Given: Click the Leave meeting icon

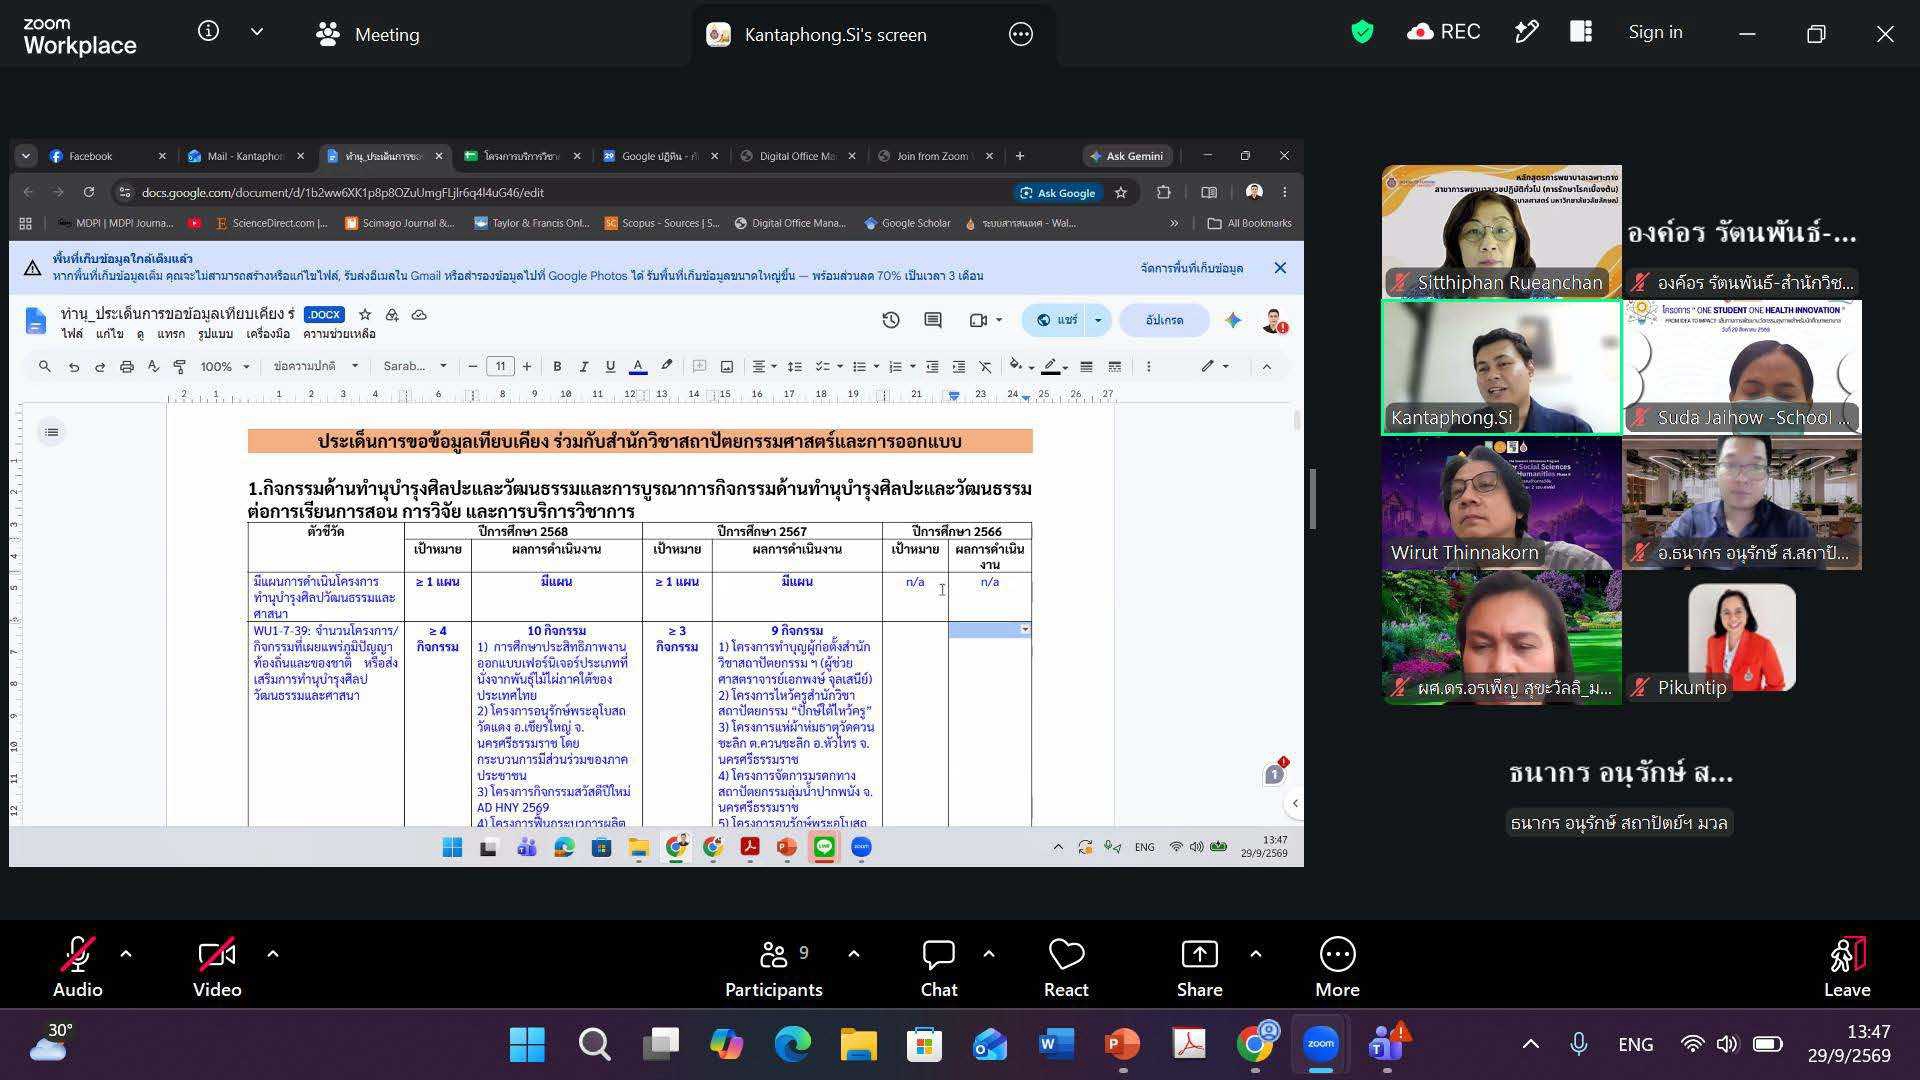Looking at the screenshot, I should click(1847, 968).
